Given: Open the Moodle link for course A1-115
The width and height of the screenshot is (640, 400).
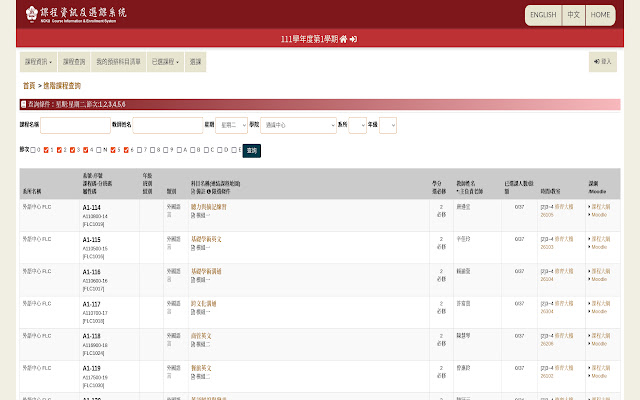Looking at the screenshot, I should click(599, 247).
